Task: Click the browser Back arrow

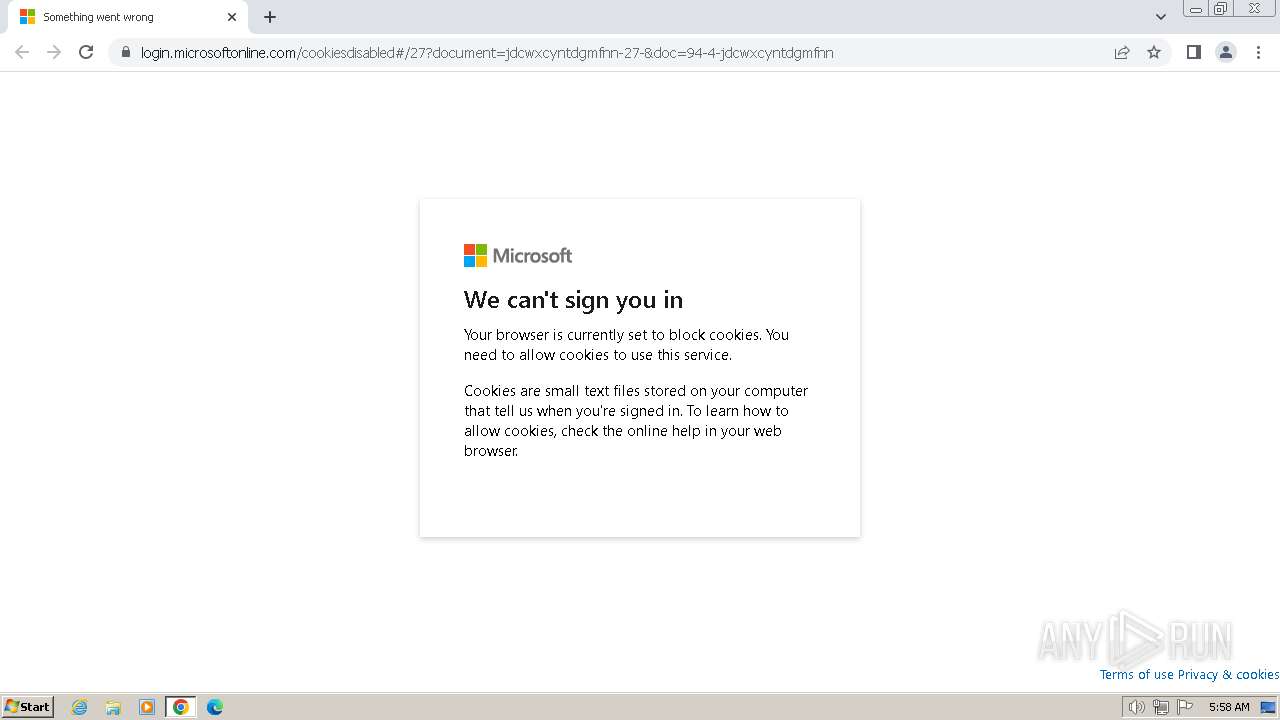Action: pos(22,52)
